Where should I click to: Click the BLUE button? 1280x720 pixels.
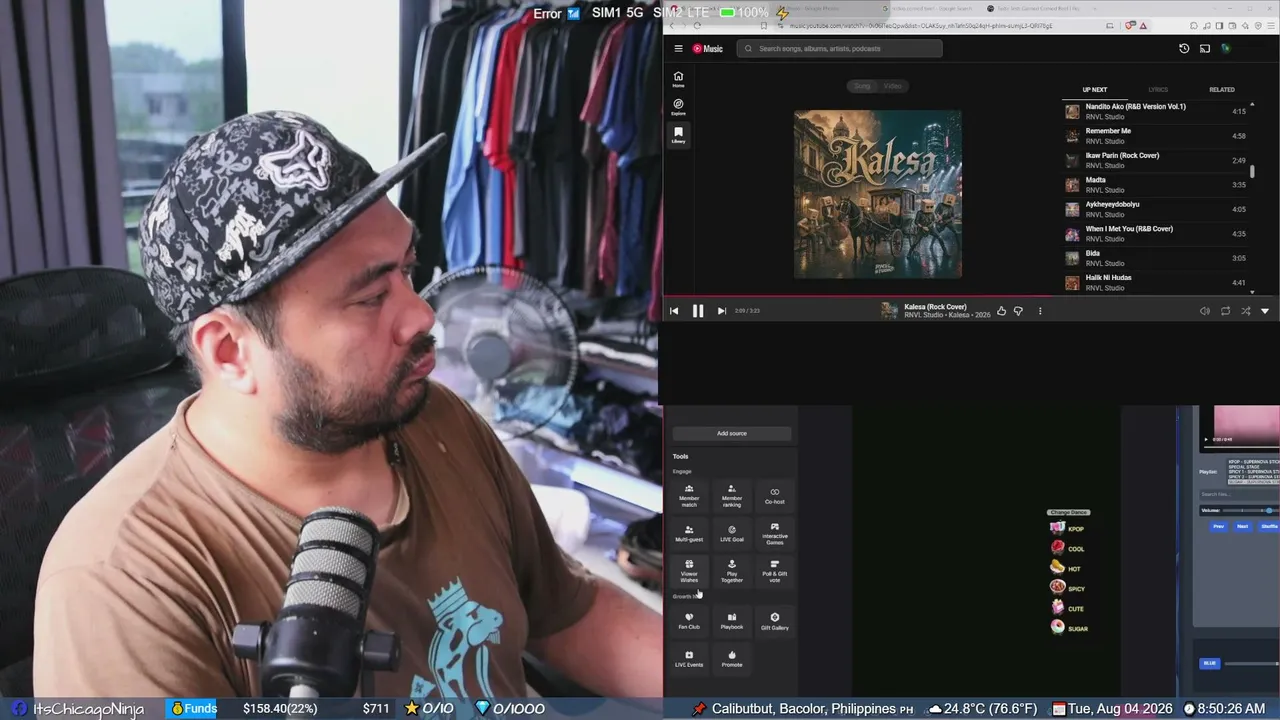click(x=1210, y=663)
